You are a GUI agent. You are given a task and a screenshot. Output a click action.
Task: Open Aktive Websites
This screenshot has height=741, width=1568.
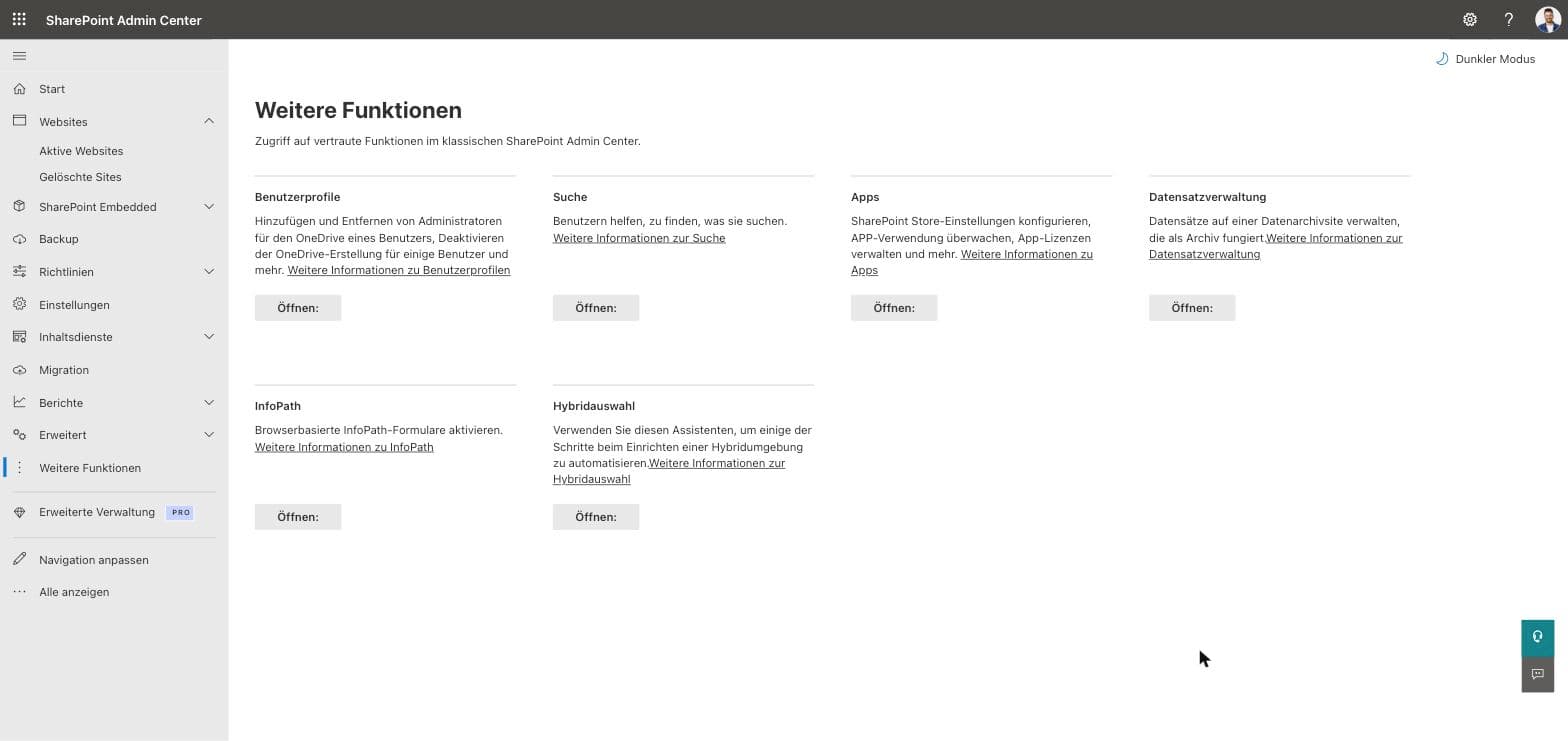point(81,151)
